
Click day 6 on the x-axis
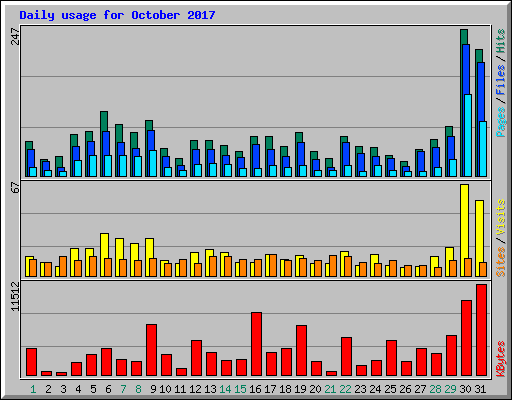[108, 389]
